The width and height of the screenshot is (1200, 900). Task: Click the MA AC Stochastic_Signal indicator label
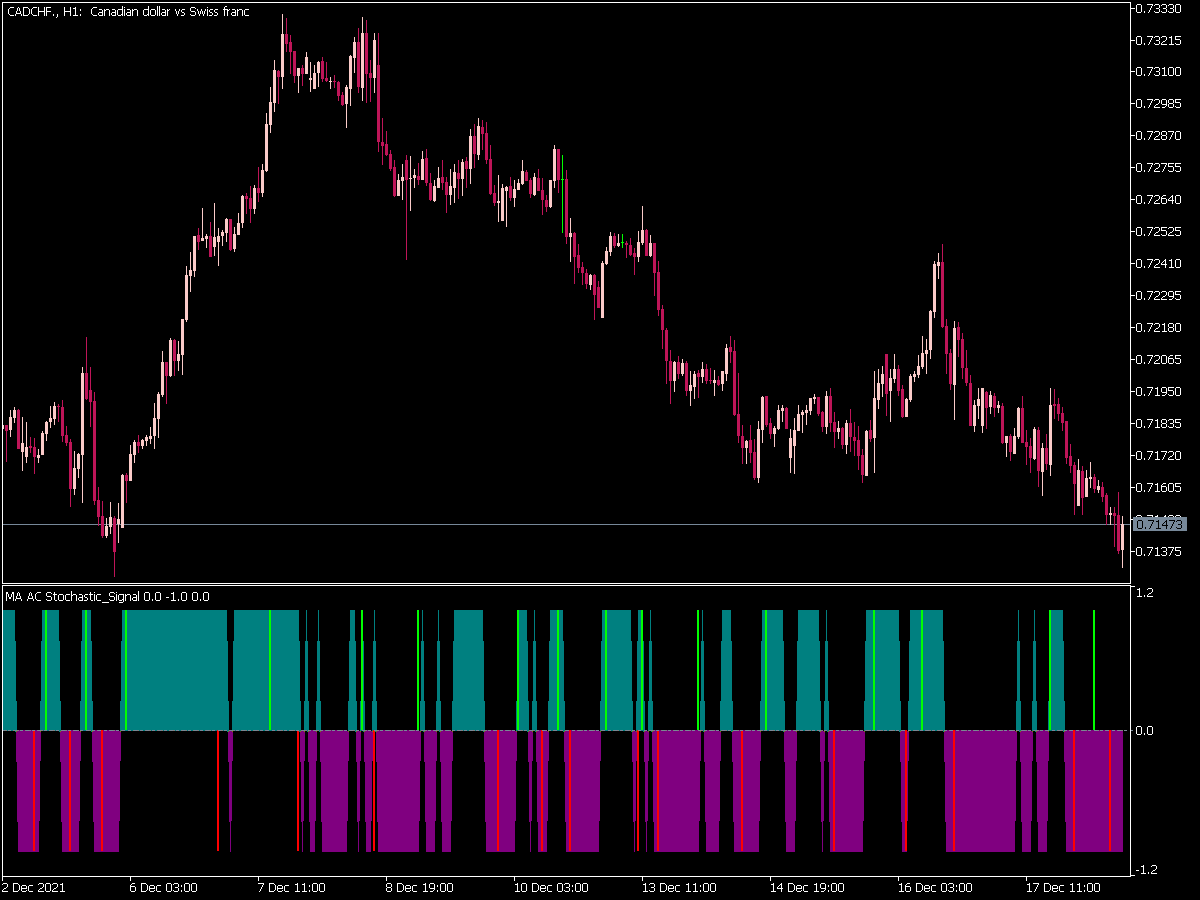(108, 597)
